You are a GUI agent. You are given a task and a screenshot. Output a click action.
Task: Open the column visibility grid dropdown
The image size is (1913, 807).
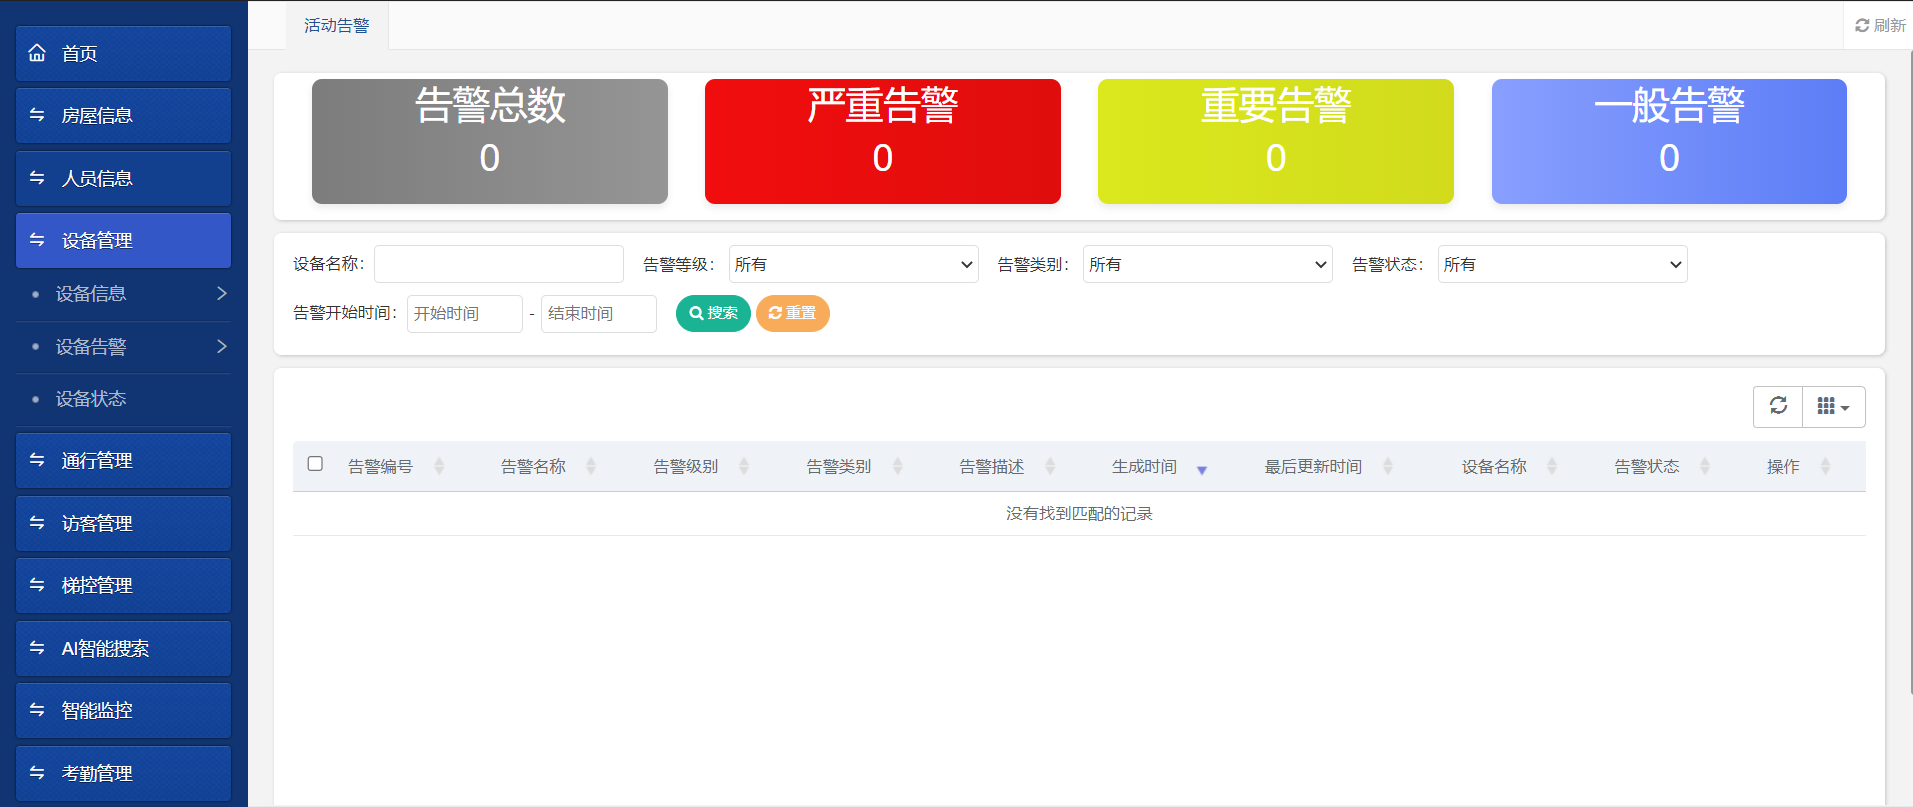(x=1834, y=406)
